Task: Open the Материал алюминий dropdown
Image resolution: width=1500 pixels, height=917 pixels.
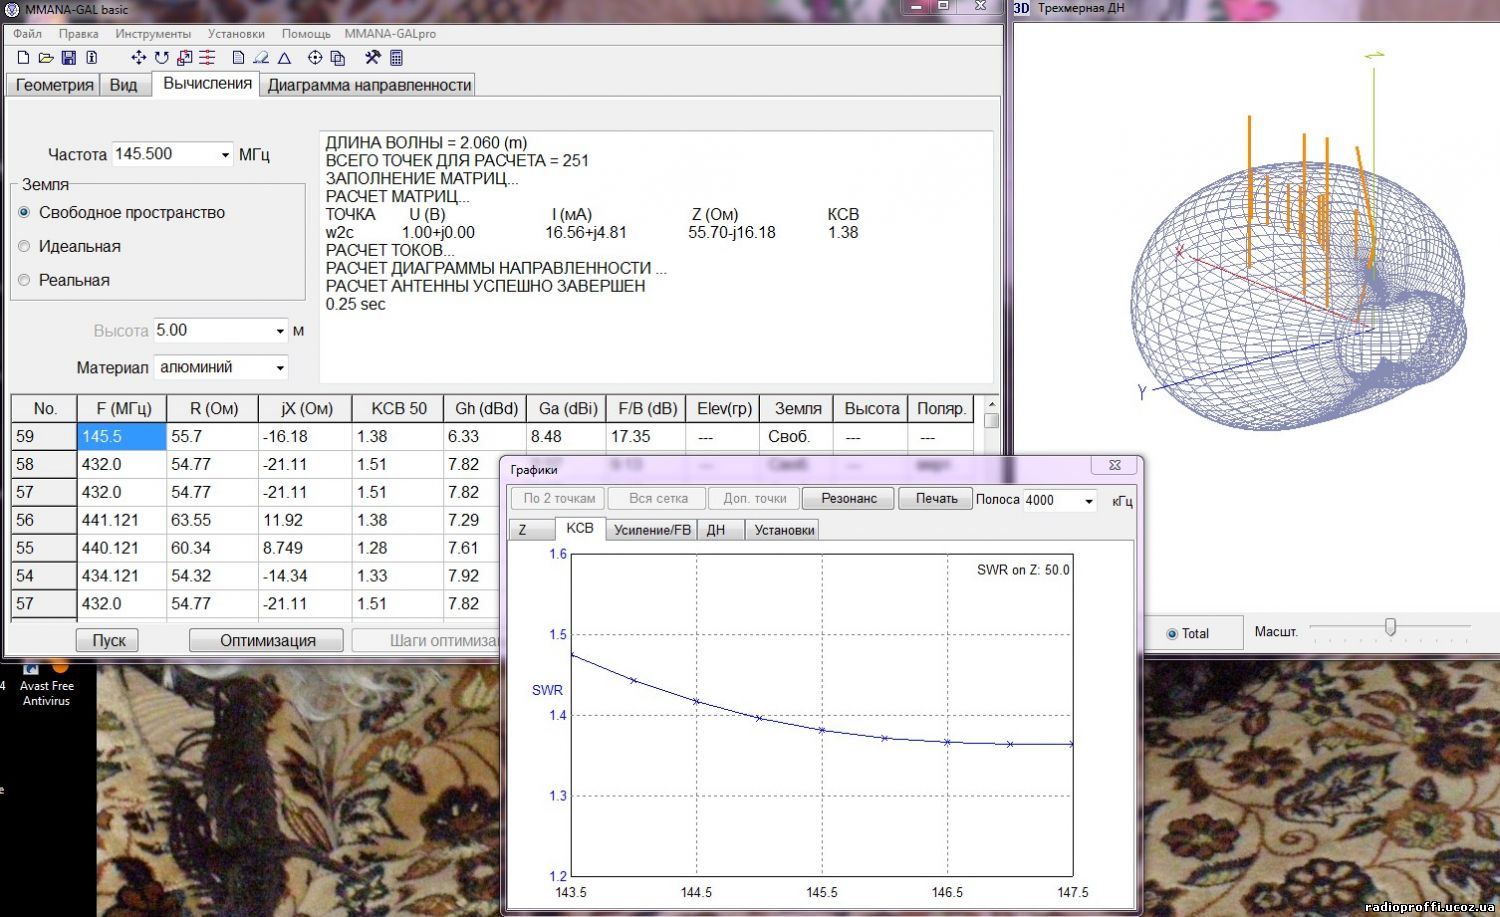Action: pos(280,368)
